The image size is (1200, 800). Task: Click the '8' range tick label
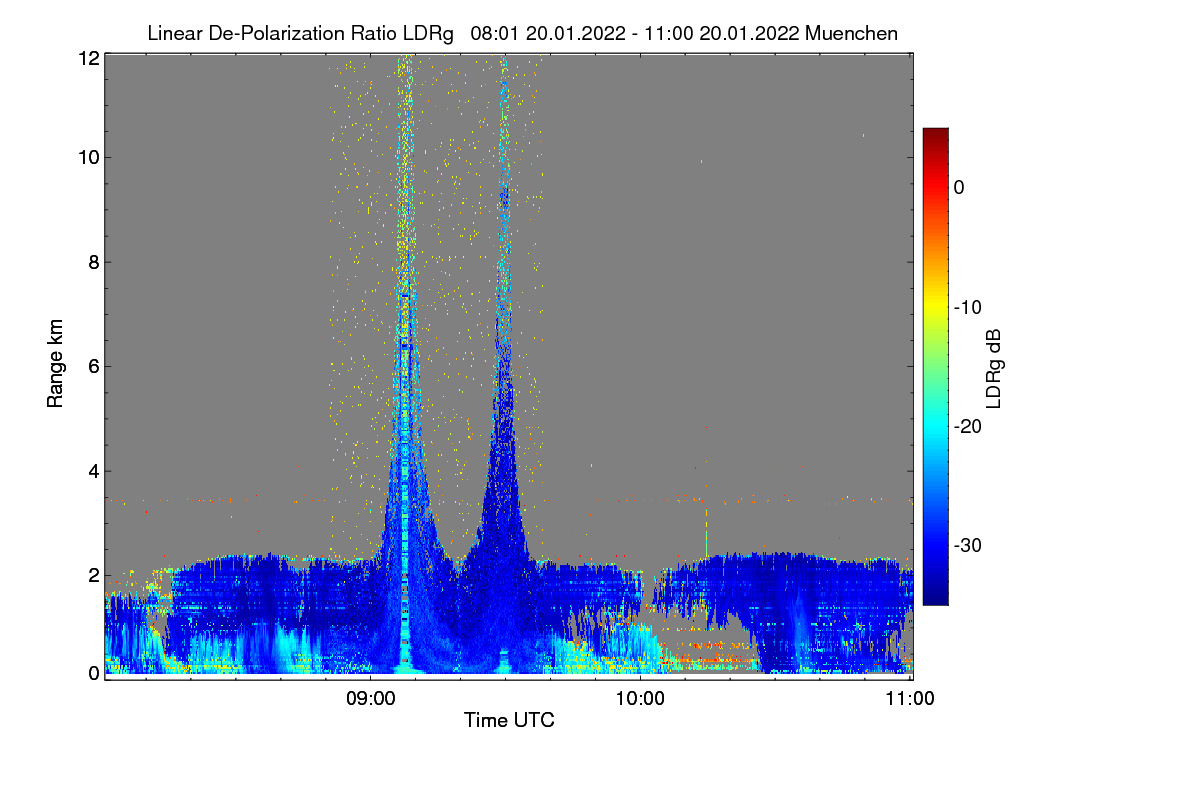click(x=93, y=262)
